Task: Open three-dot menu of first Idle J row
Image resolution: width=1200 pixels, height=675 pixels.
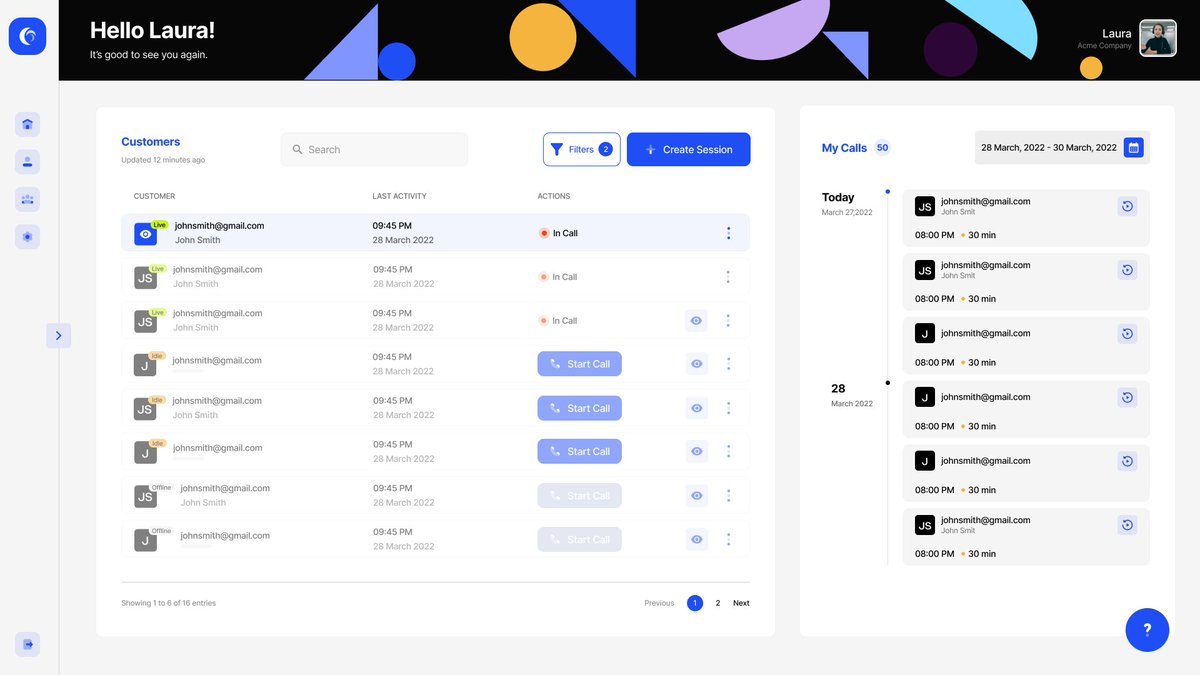Action: coord(728,364)
